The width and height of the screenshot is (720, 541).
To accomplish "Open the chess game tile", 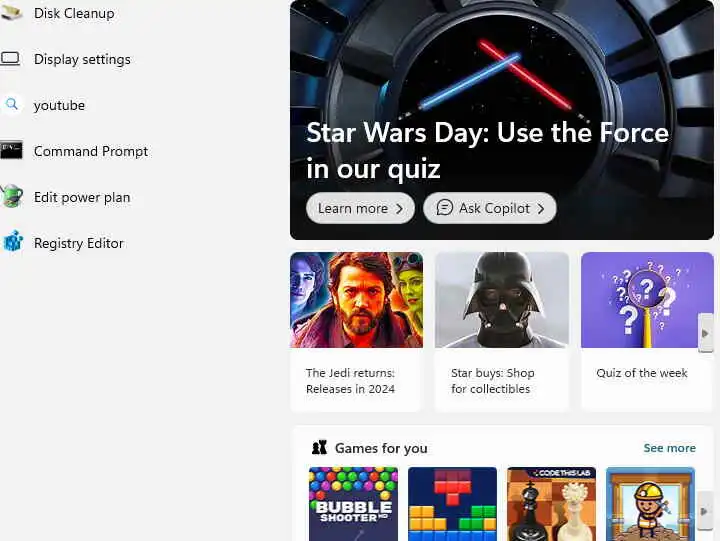I will 551,504.
